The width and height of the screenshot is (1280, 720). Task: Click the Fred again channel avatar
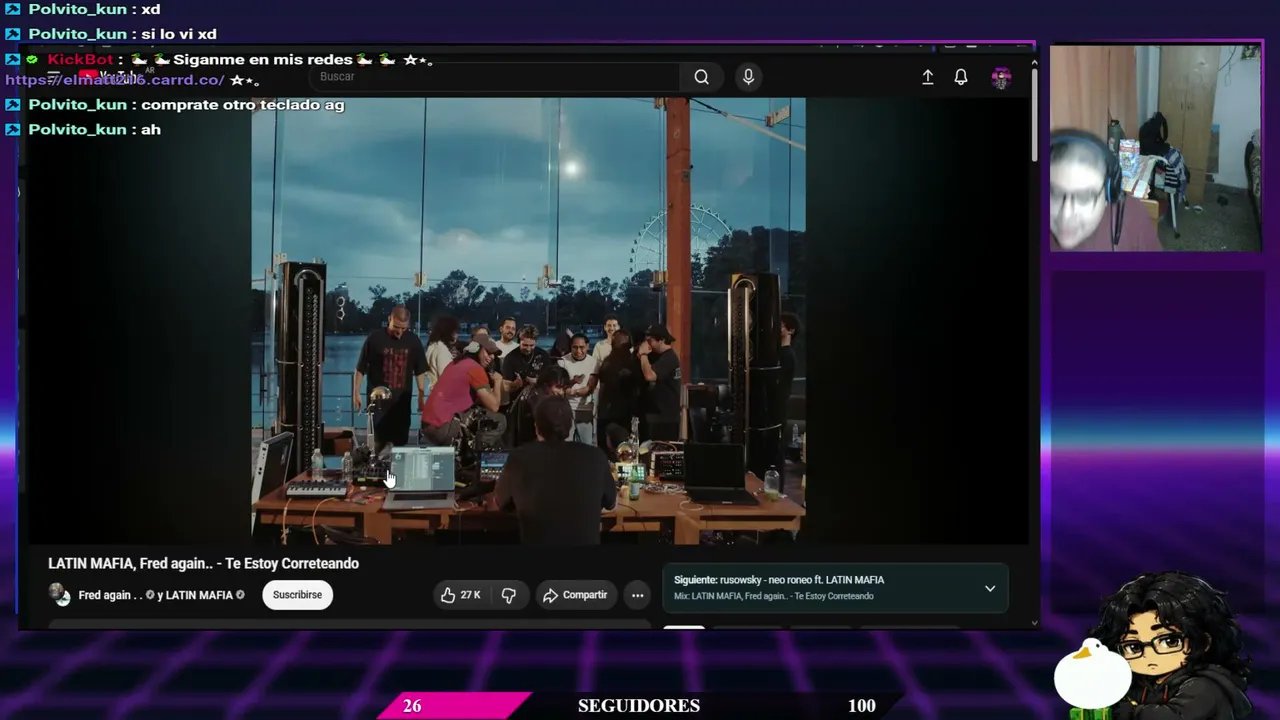click(59, 595)
